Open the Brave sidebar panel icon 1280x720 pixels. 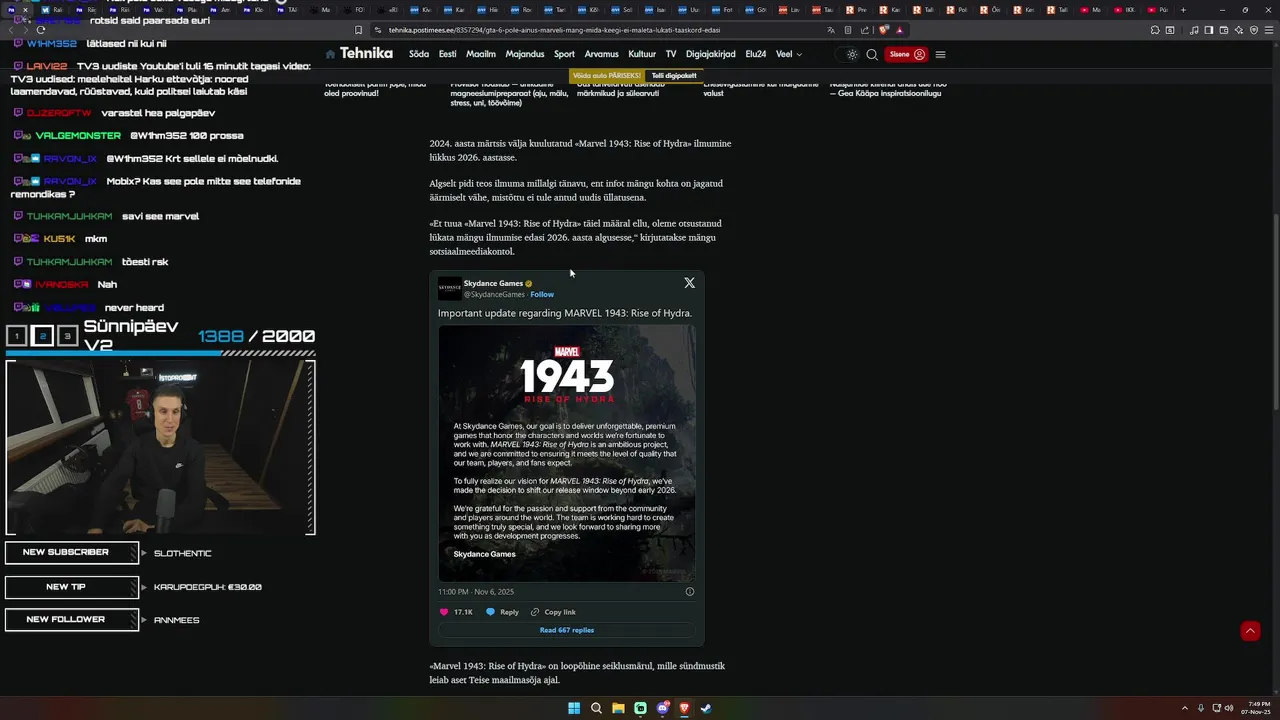[x=1208, y=30]
